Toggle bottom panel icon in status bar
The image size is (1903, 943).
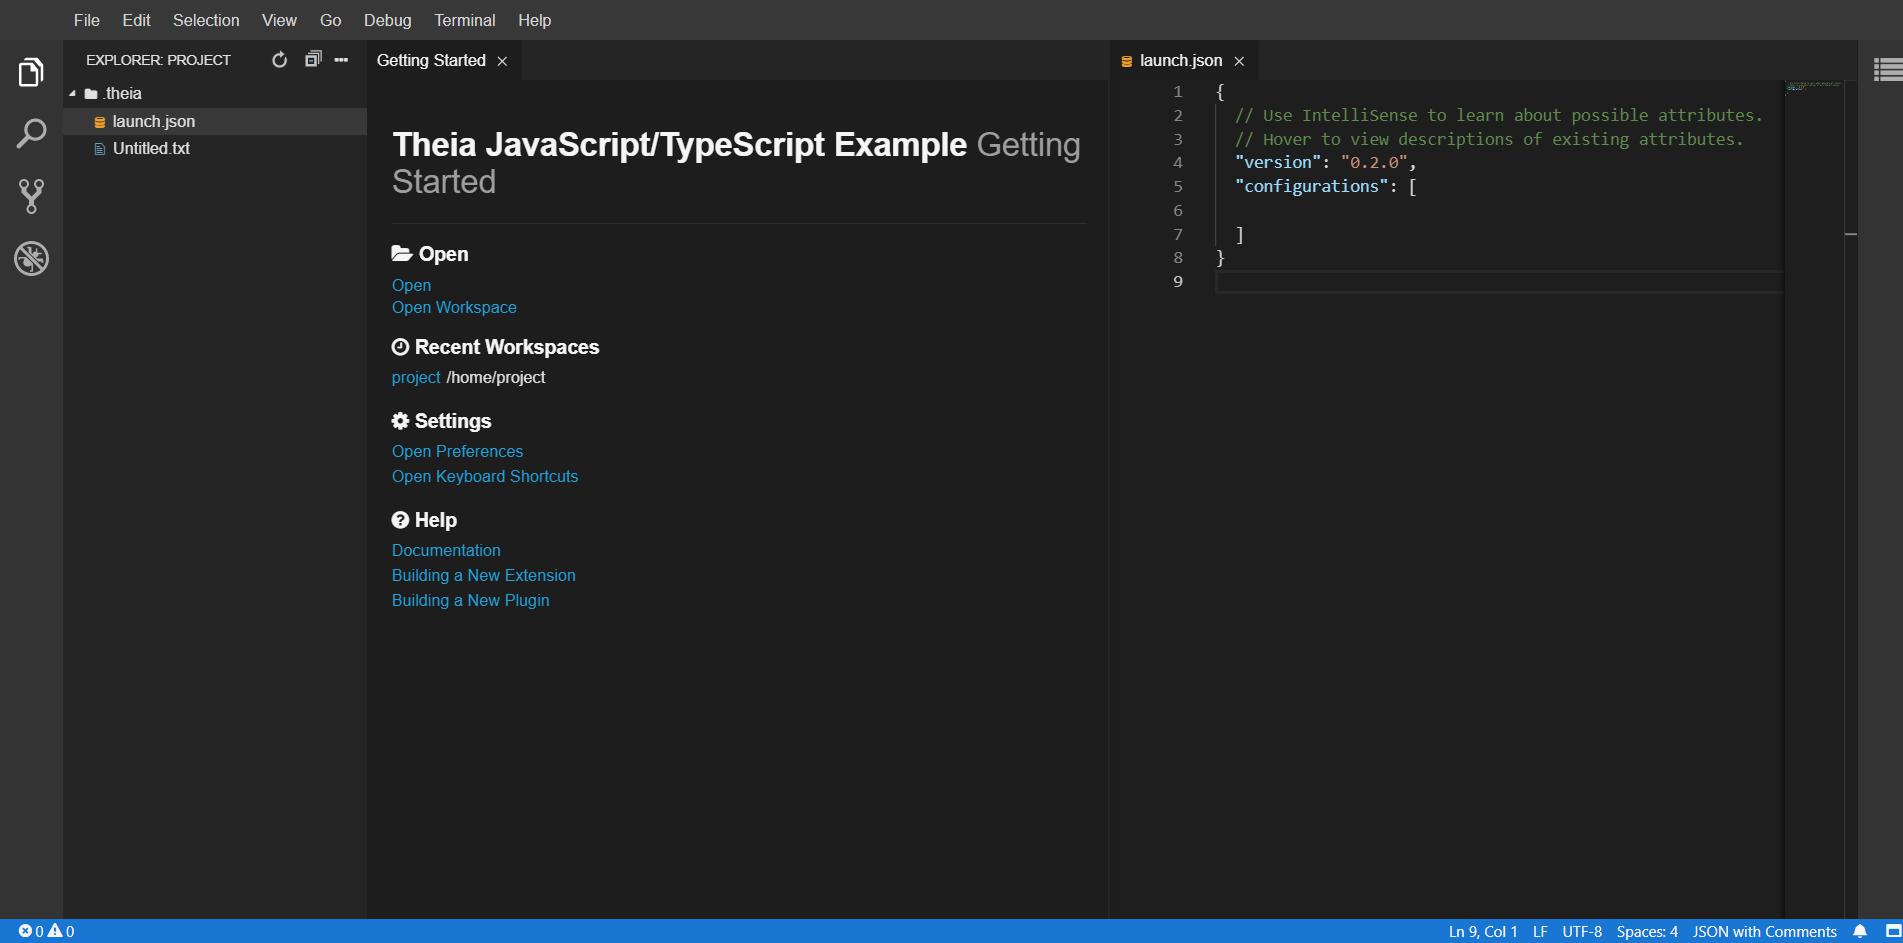click(x=1892, y=931)
